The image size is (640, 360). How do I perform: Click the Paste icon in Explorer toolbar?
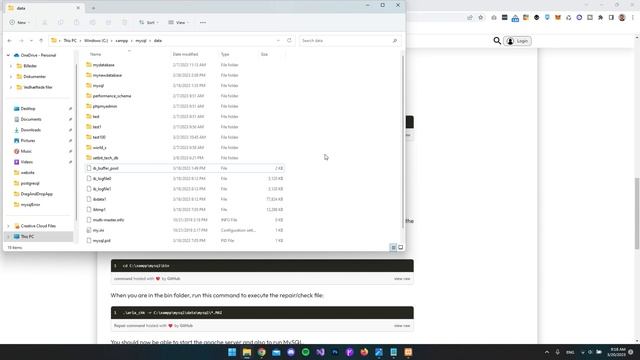click(76, 22)
